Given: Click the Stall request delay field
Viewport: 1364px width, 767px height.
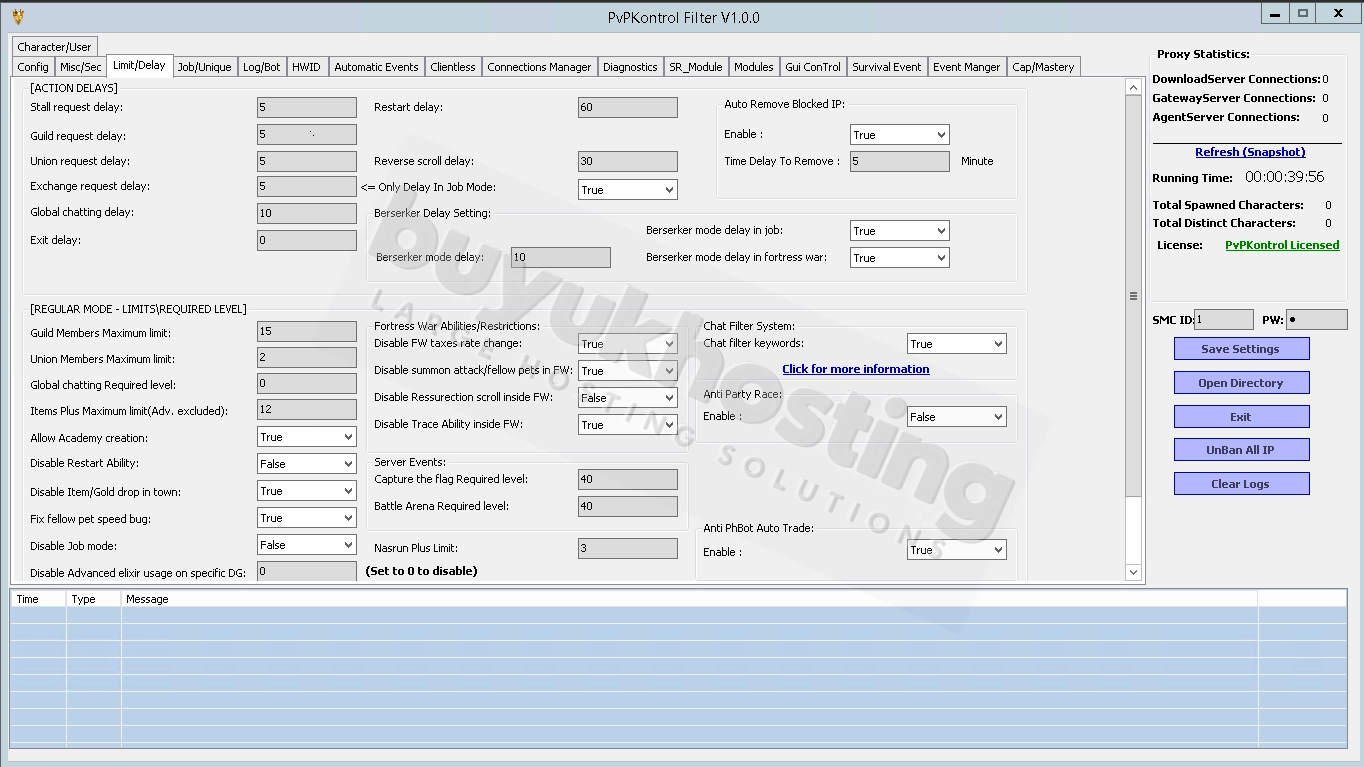Looking at the screenshot, I should coord(306,107).
